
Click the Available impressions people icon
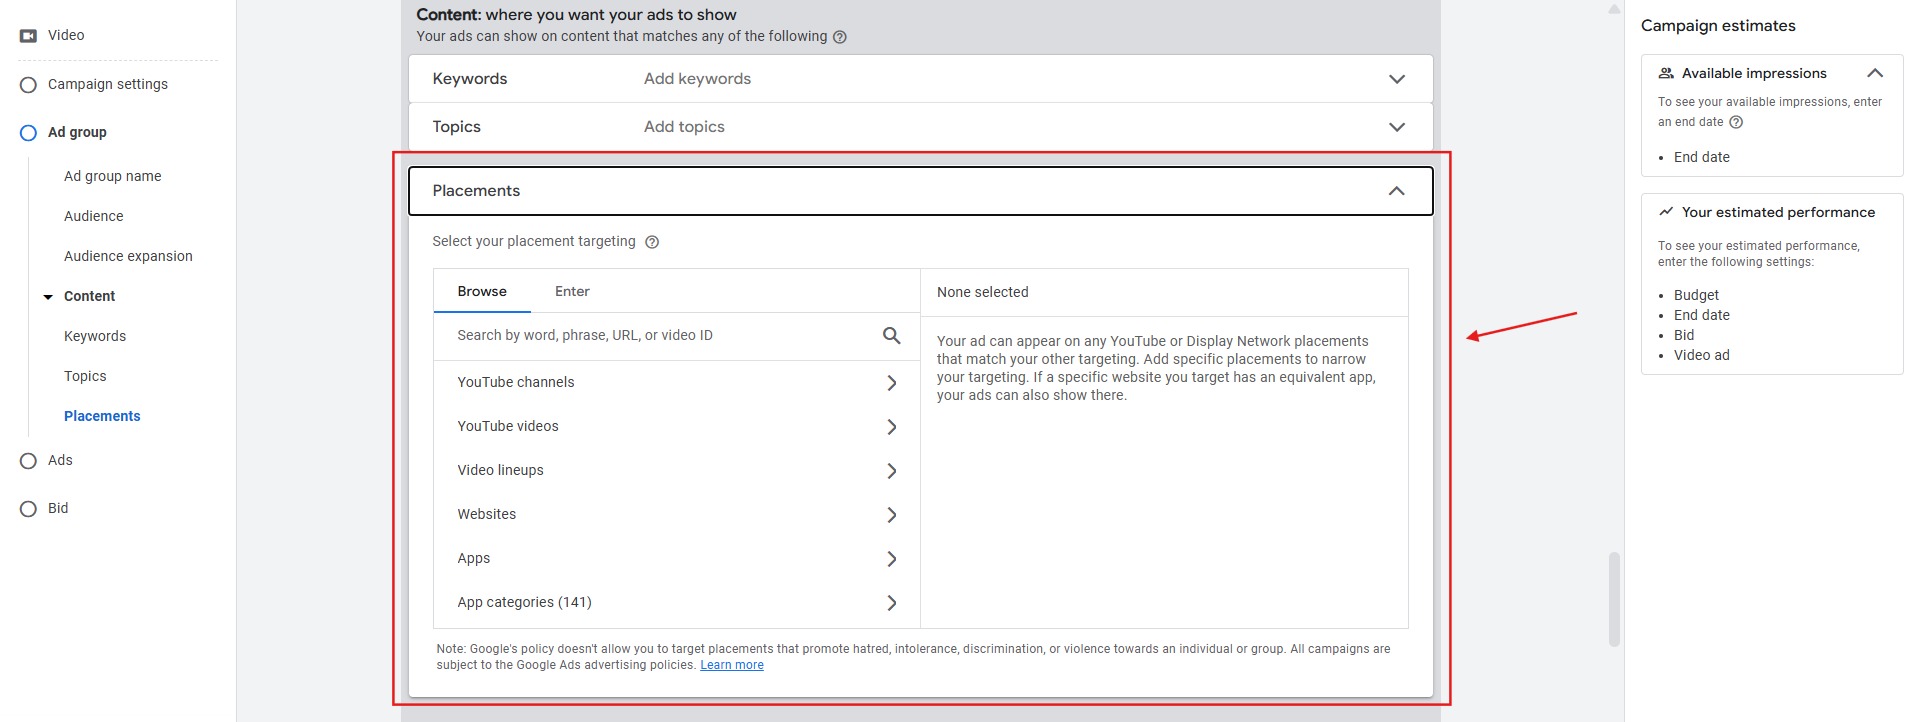(1666, 73)
